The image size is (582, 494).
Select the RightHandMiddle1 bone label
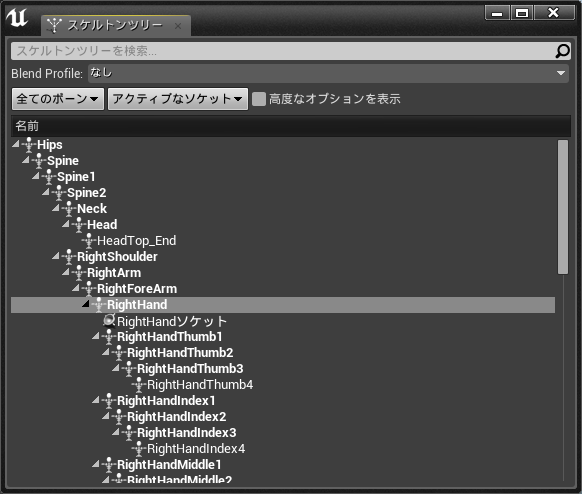click(x=169, y=464)
